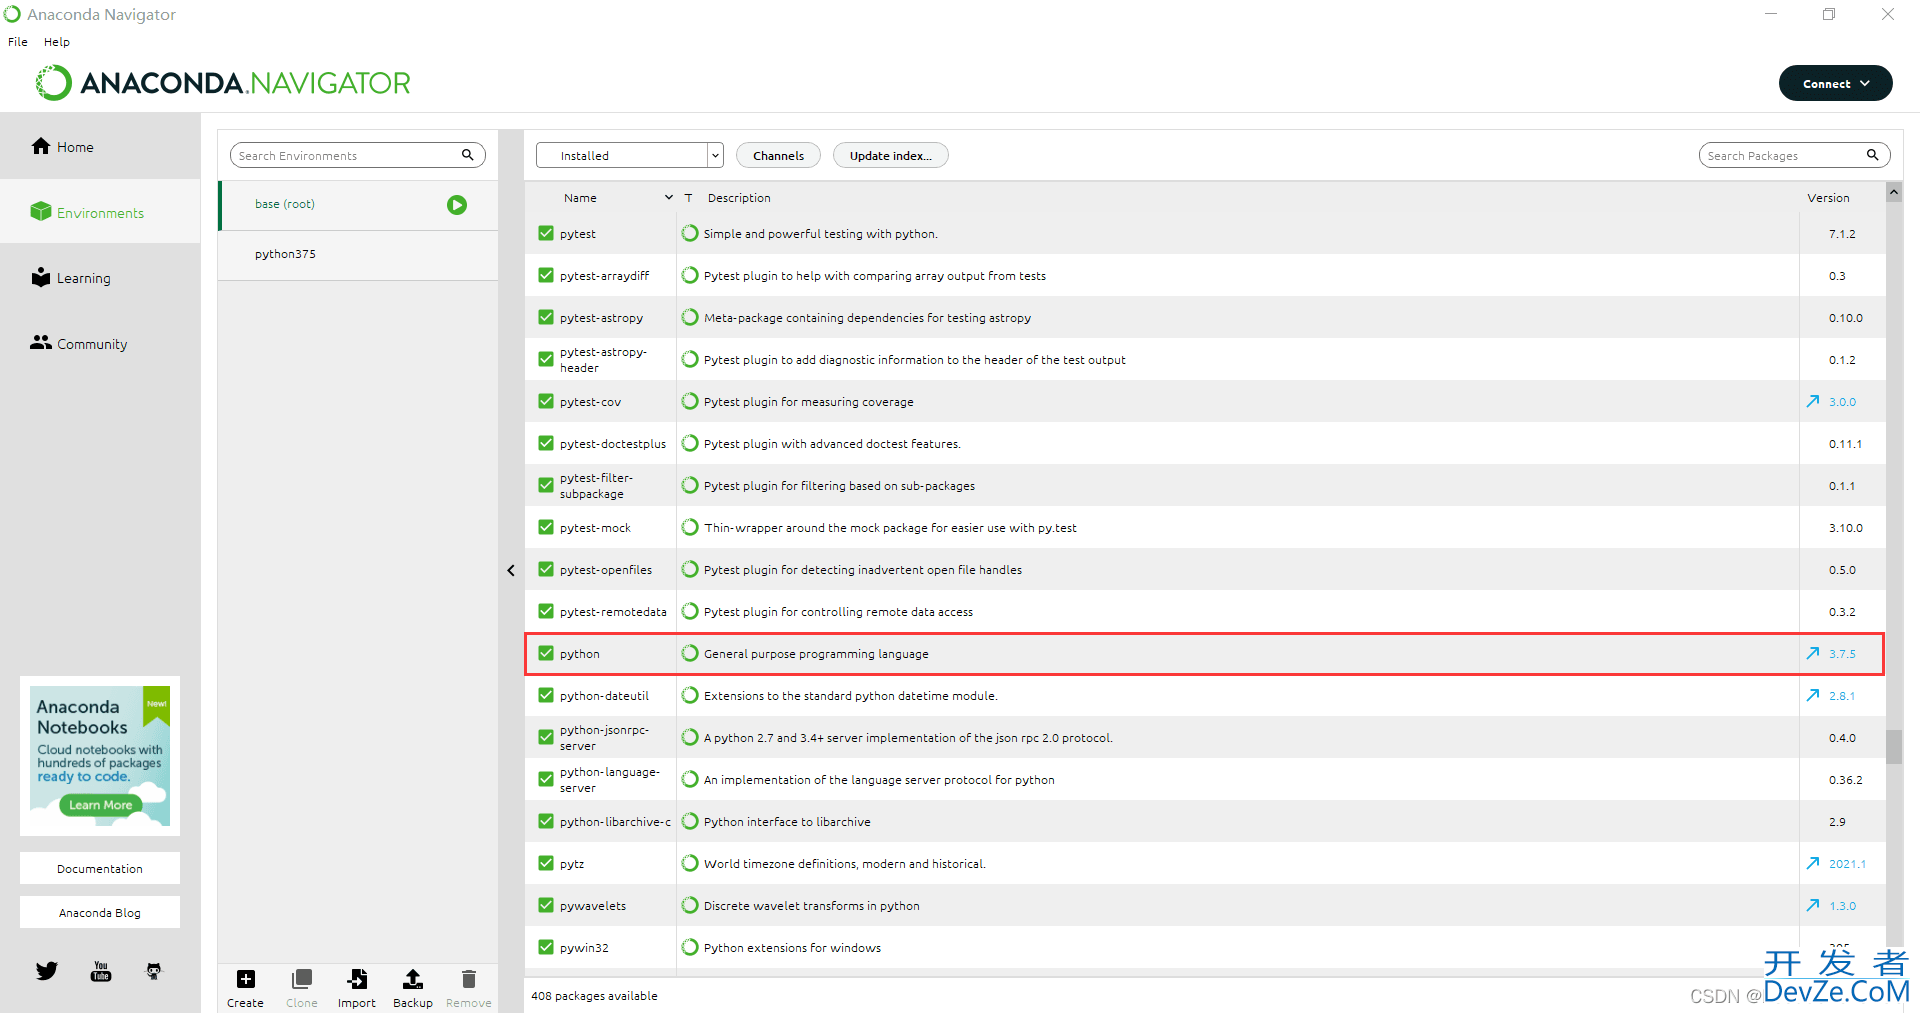Click green play button for base (root)
The height and width of the screenshot is (1013, 1920).
(457, 205)
